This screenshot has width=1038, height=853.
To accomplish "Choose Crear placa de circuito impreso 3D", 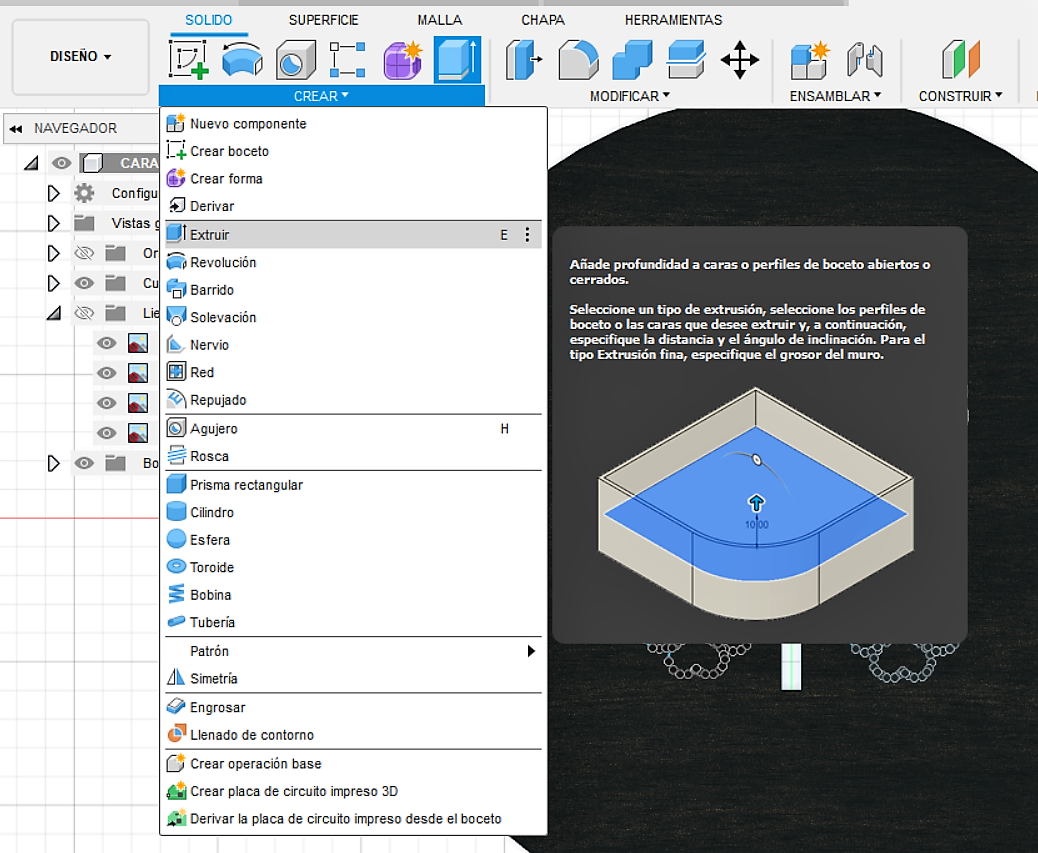I will click(x=354, y=791).
